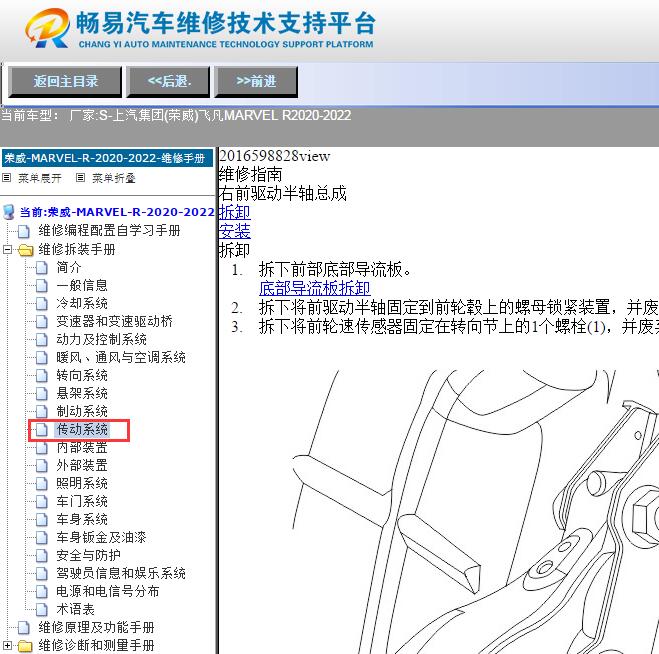Image resolution: width=659 pixels, height=654 pixels.
Task: Click the 维修诊断和测里手册 folder icon
Action: pos(26,646)
